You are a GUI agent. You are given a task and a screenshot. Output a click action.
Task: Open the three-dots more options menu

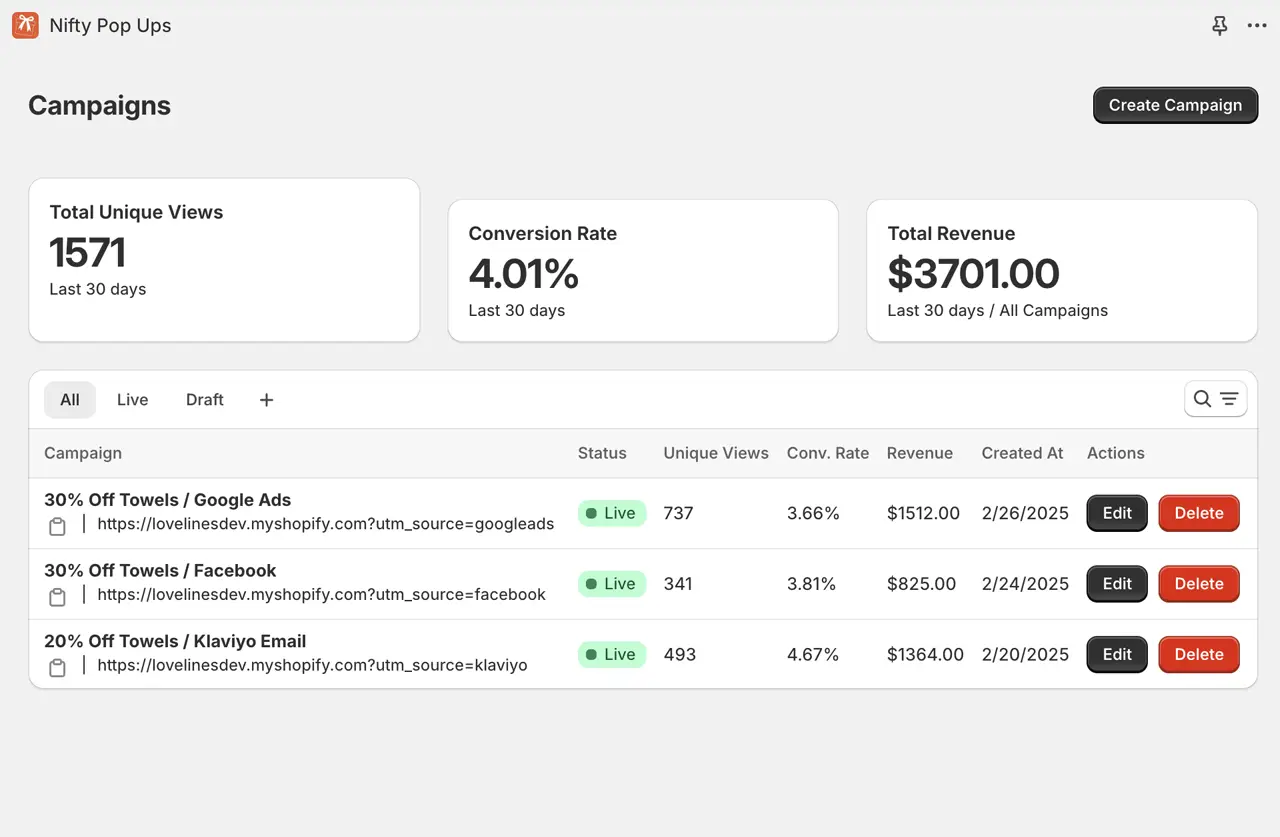pyautogui.click(x=1257, y=26)
